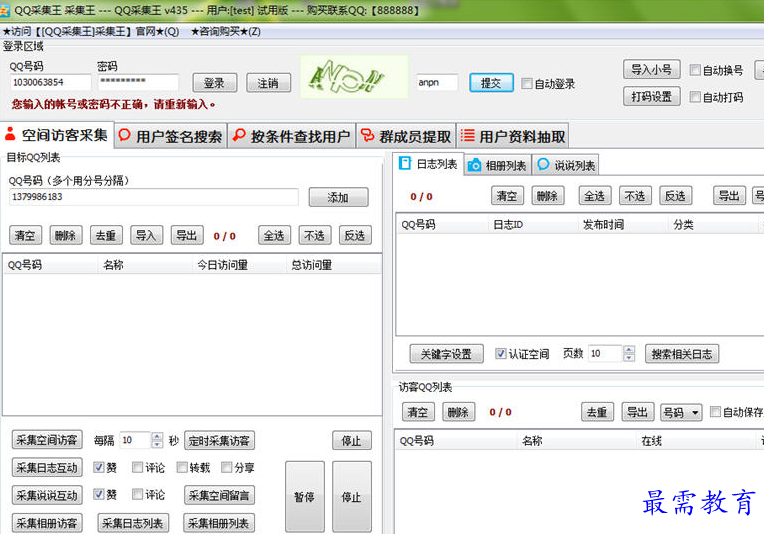This screenshot has height=534, width=764.
Task: Sort by the 总访问量 column header
Action: 333,265
